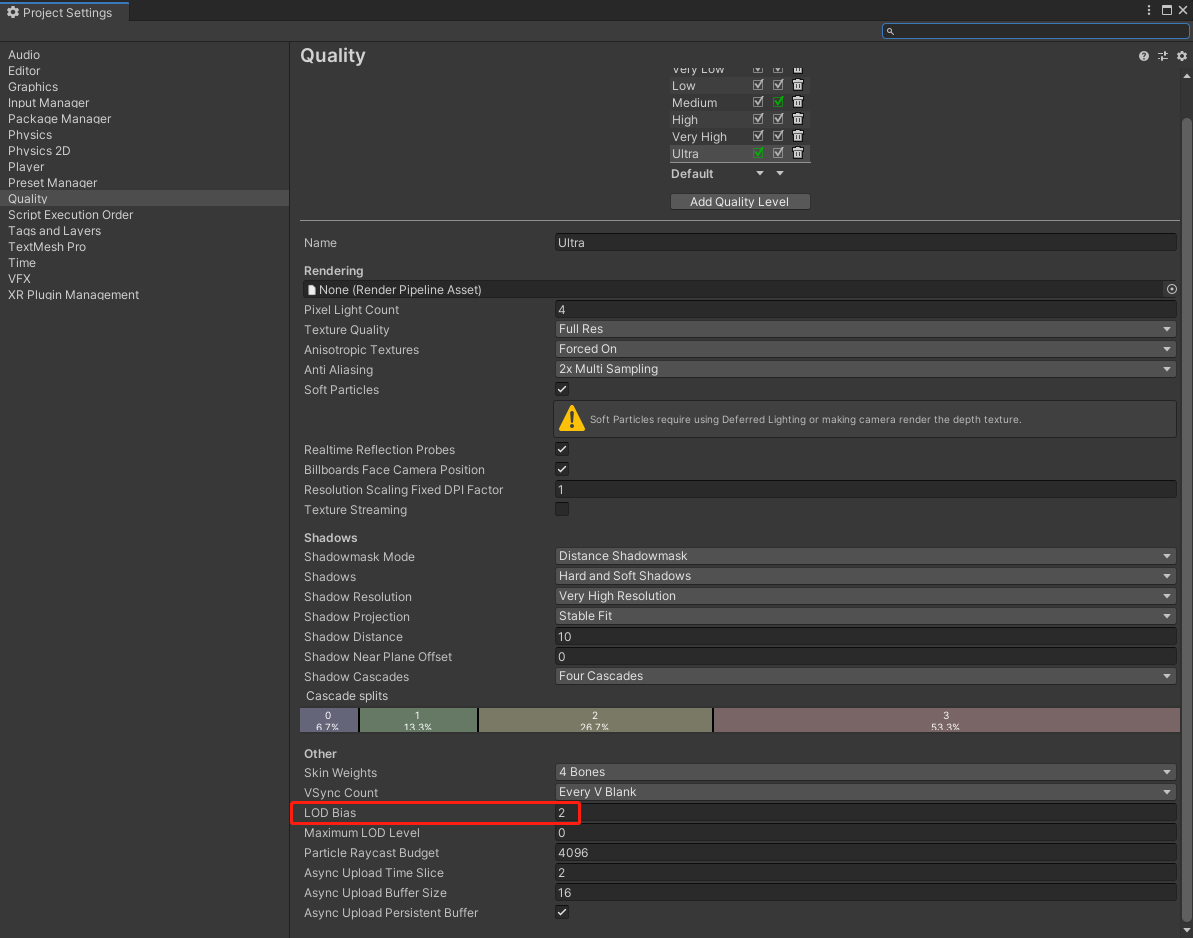Delete the High quality level
The image size is (1193, 938).
click(x=798, y=119)
